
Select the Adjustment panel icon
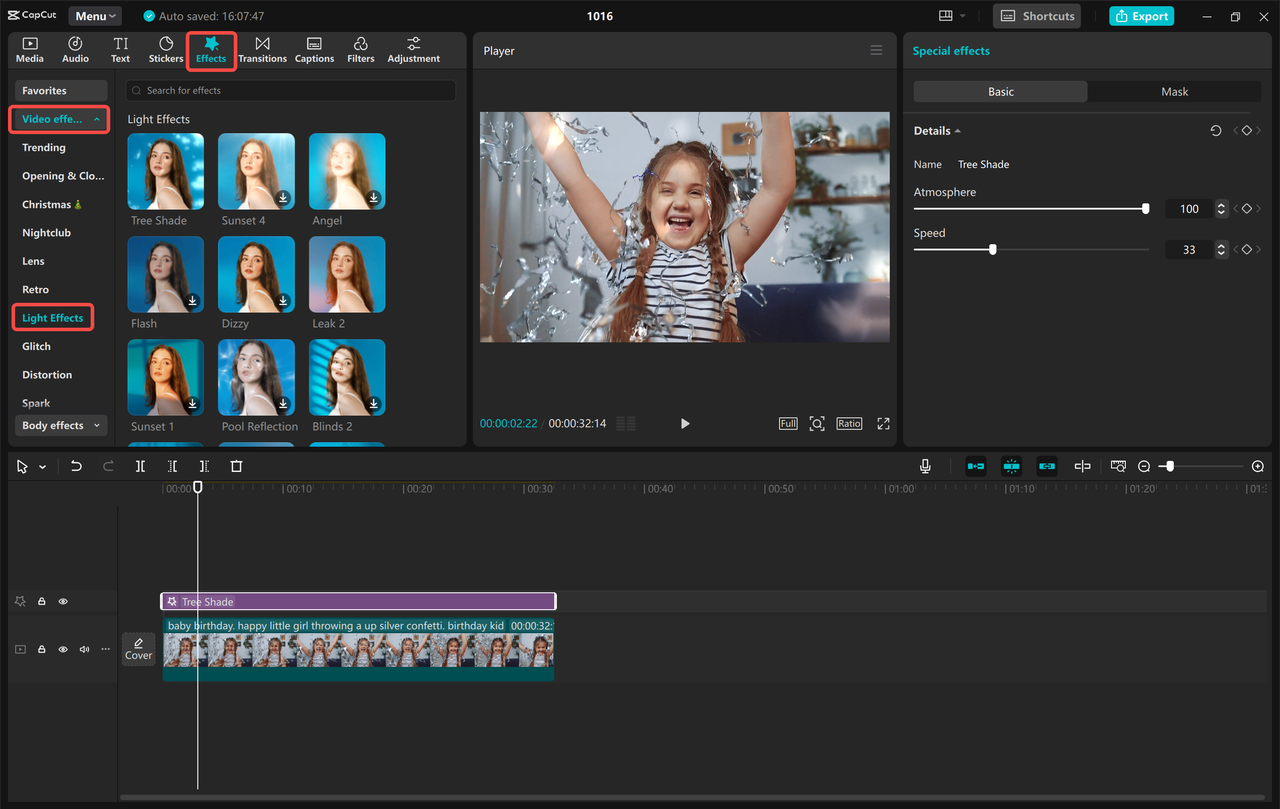pyautogui.click(x=413, y=48)
